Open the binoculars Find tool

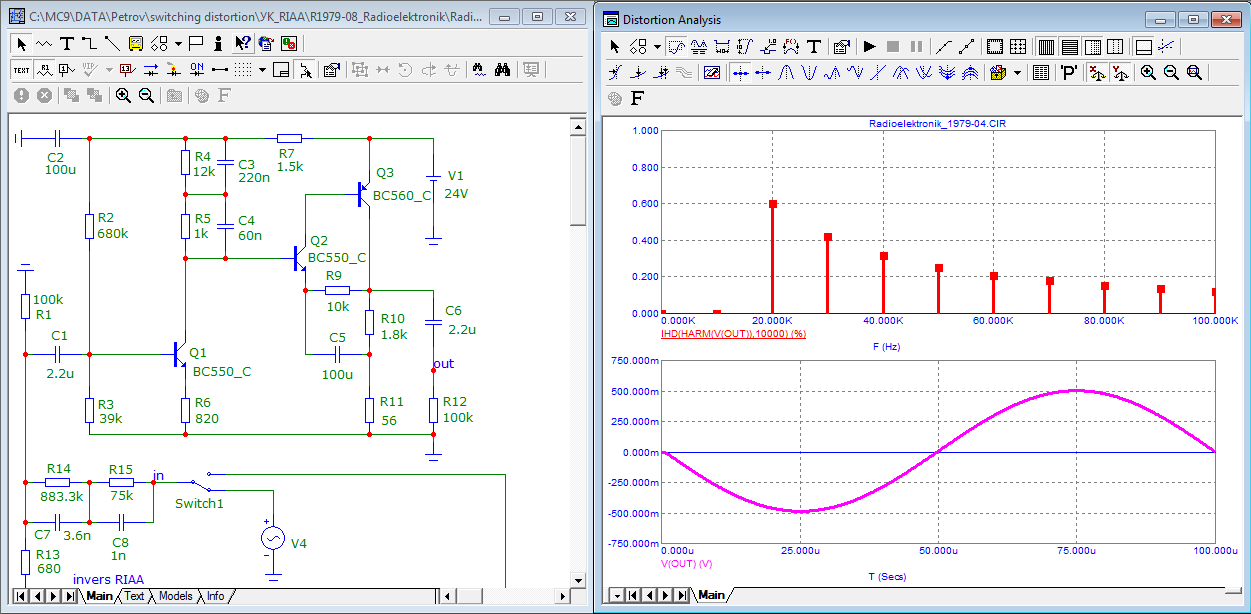503,69
